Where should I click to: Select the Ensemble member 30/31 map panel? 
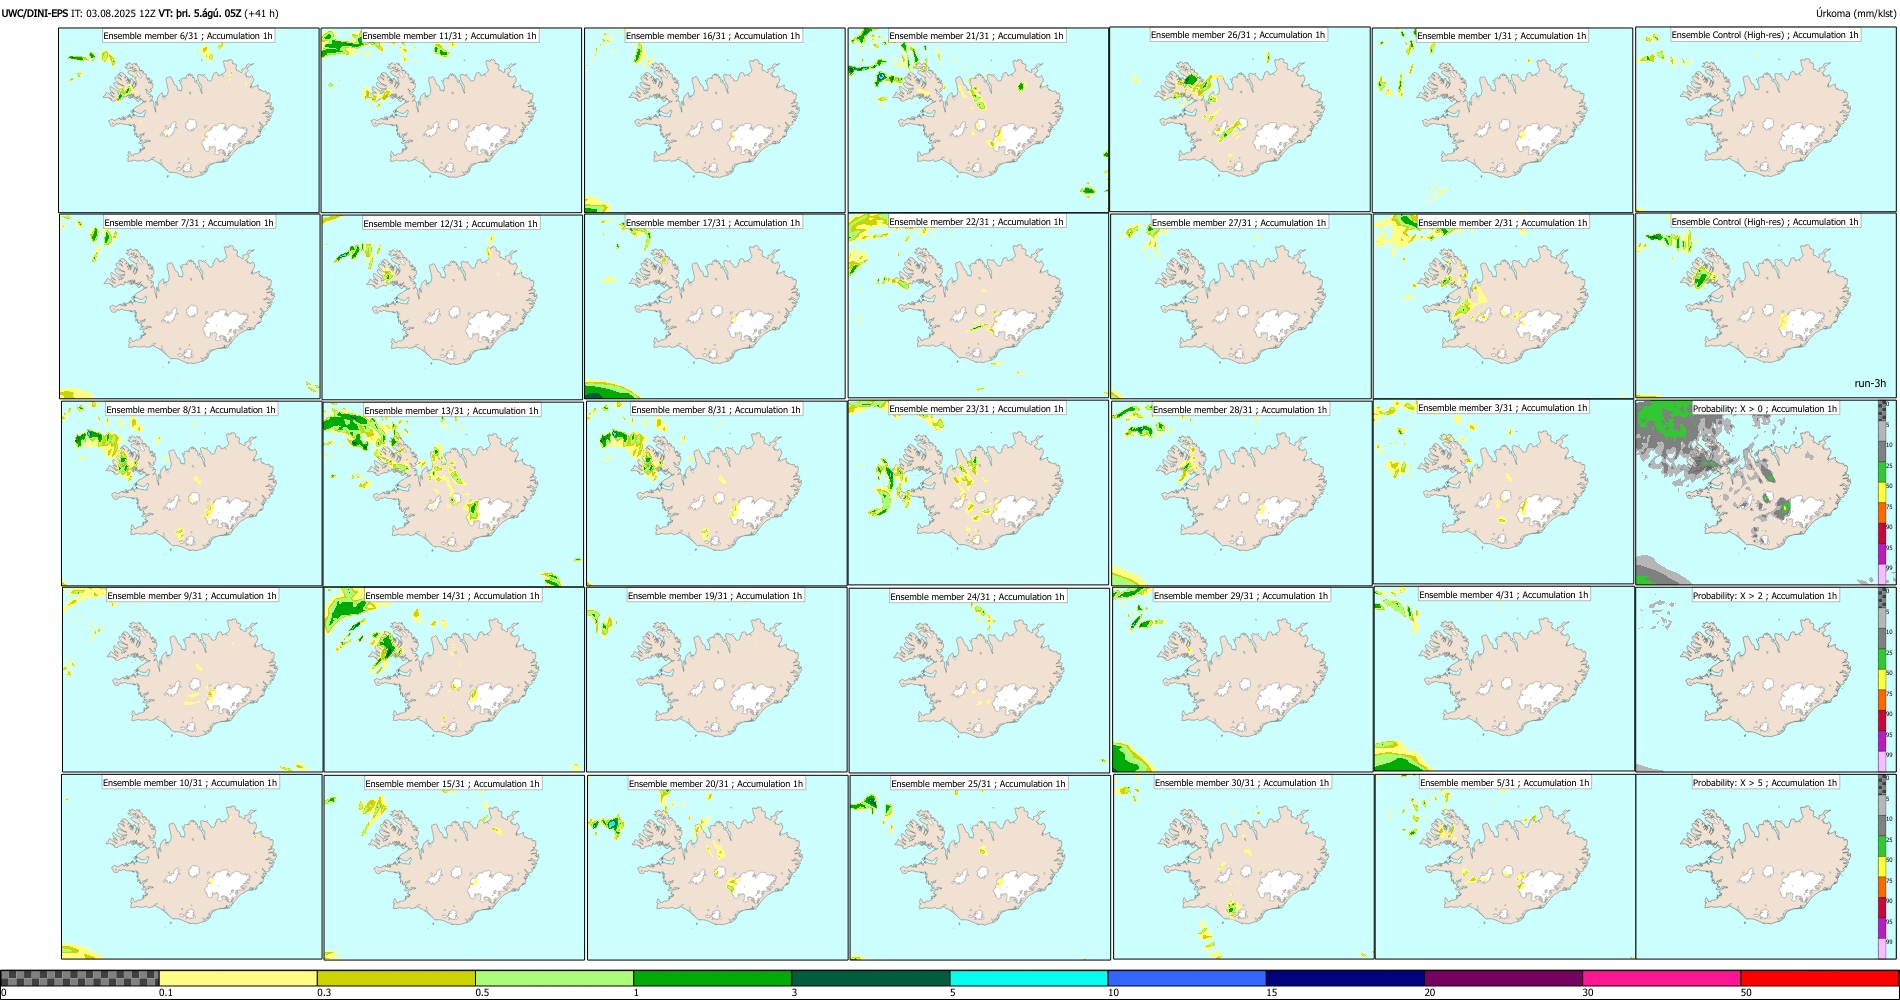1243,867
